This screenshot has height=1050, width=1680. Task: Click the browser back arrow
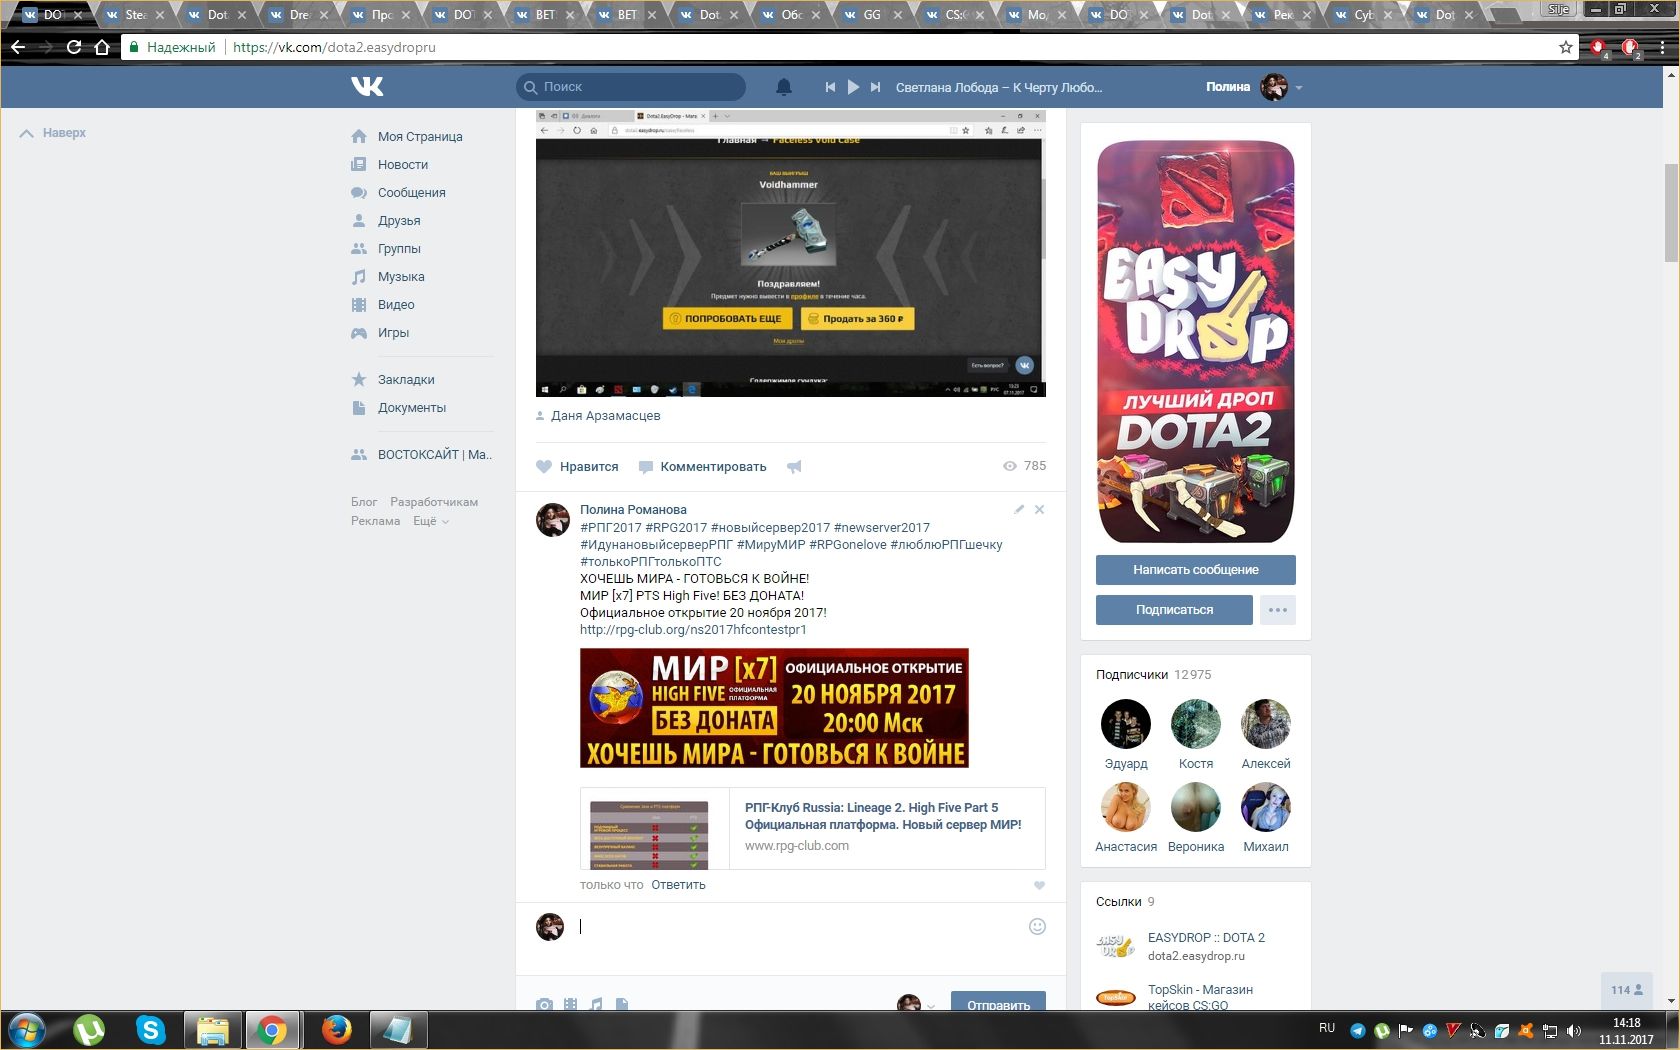click(x=18, y=47)
